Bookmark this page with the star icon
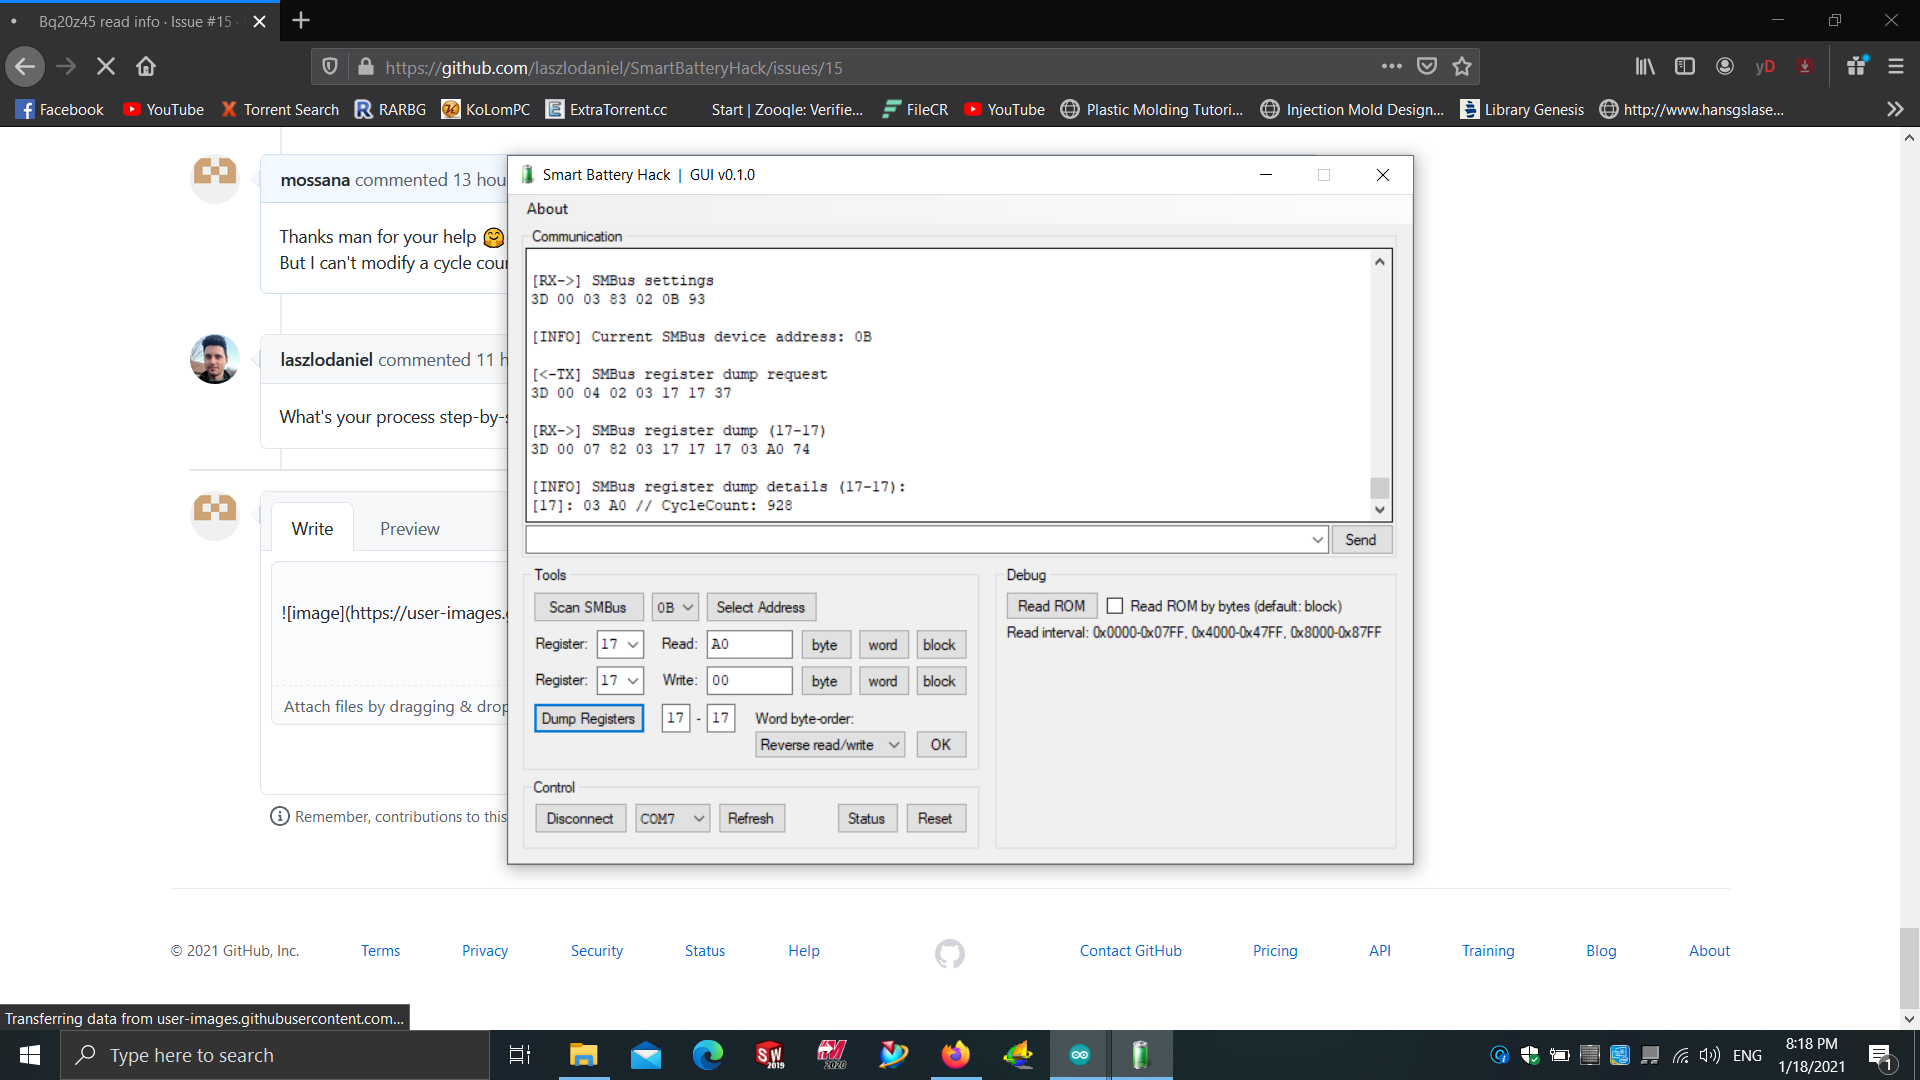Viewport: 1920px width, 1080px height. pos(1461,66)
